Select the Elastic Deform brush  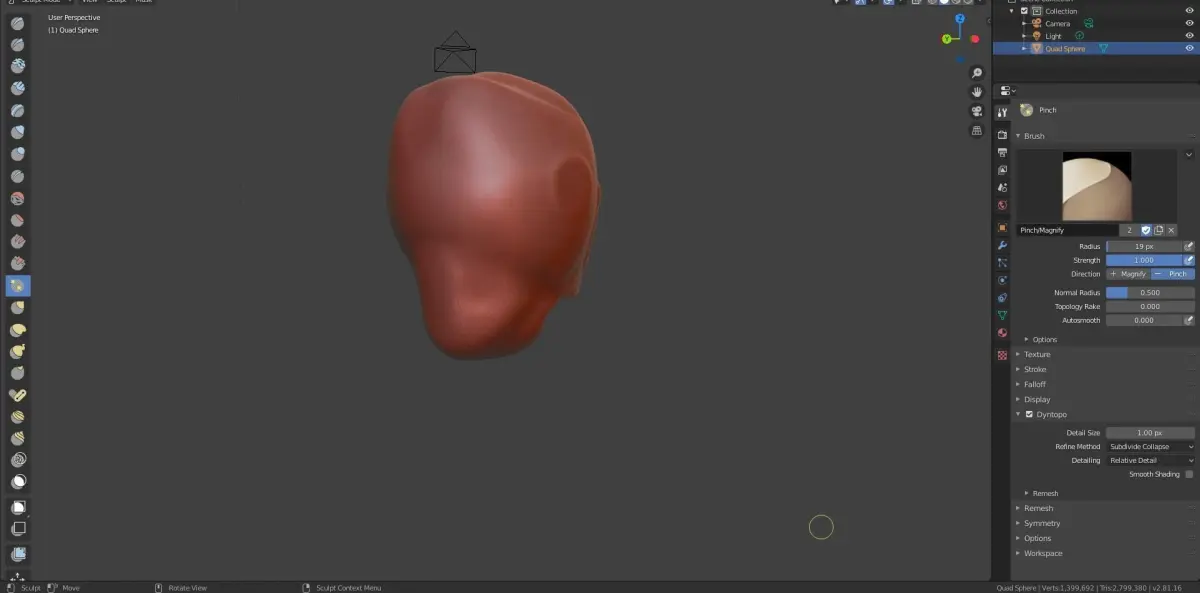(x=18, y=330)
